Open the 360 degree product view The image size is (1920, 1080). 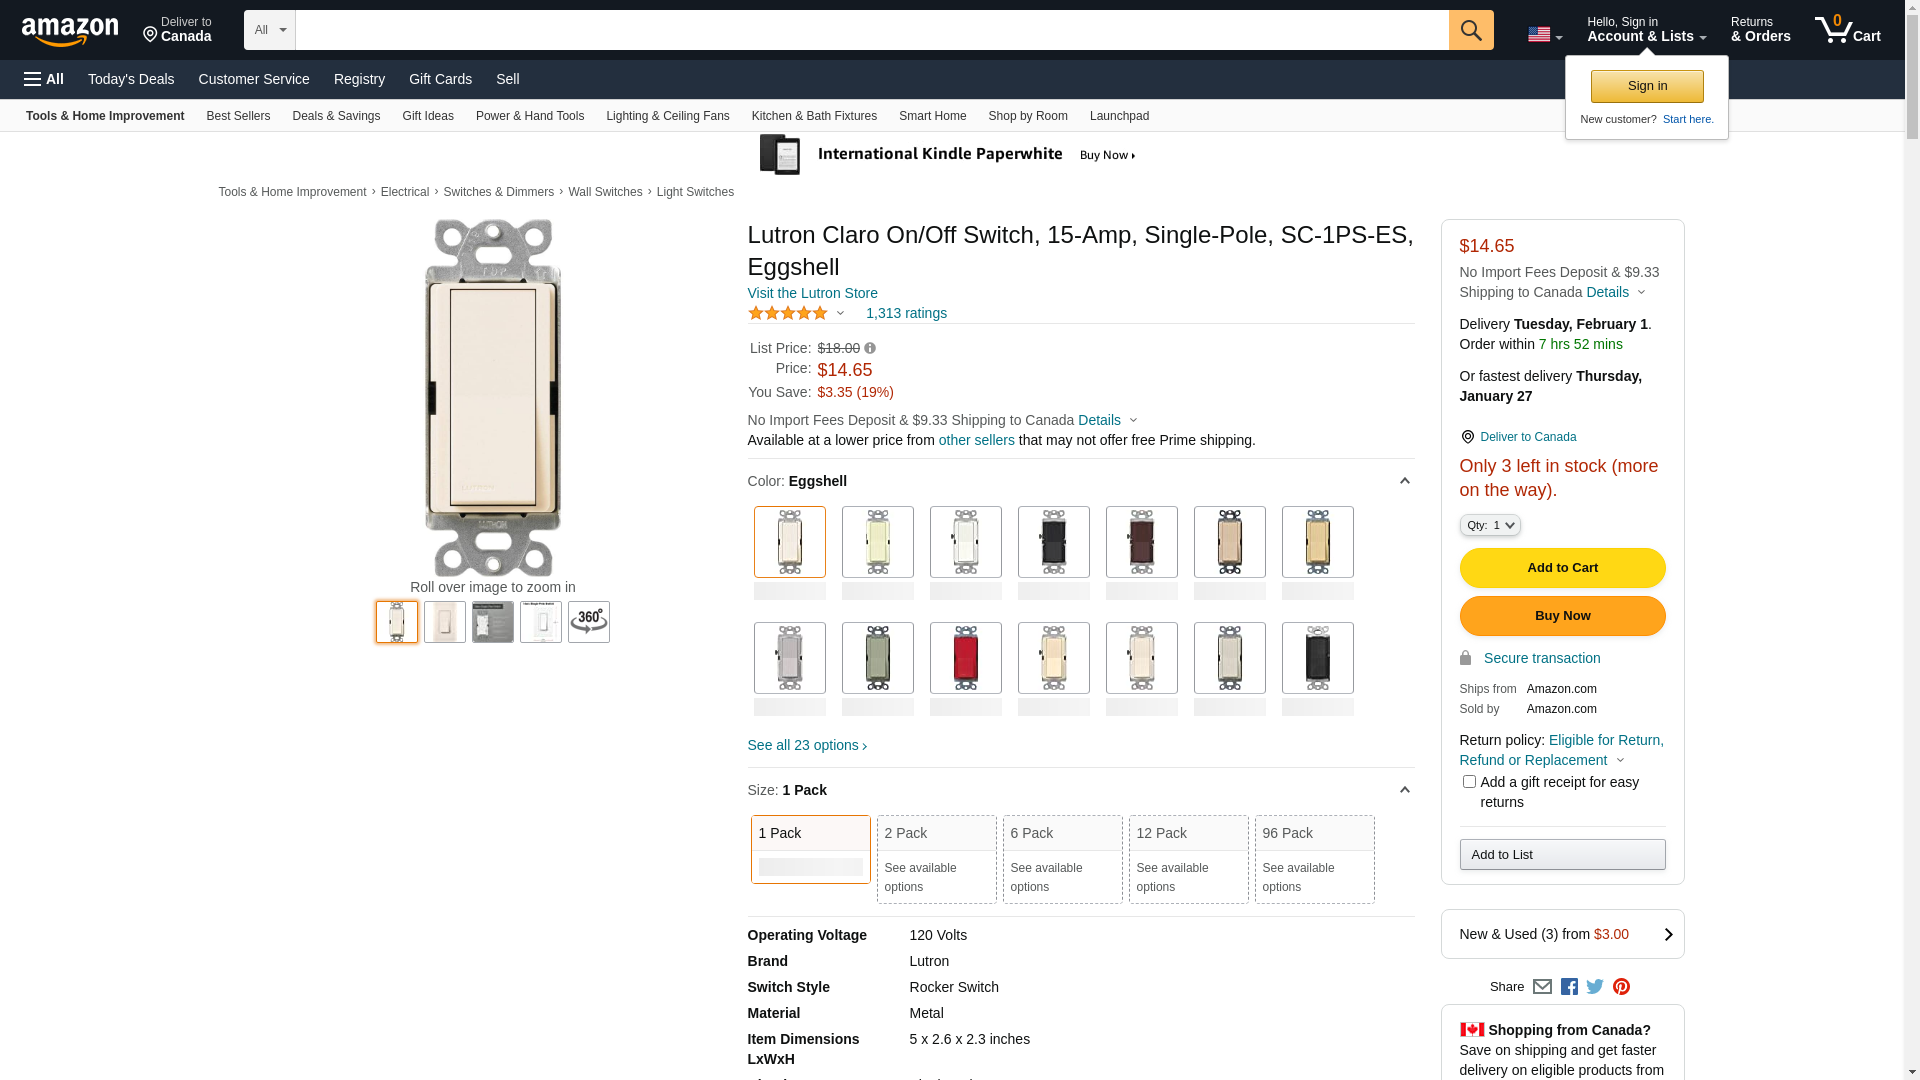(x=588, y=621)
